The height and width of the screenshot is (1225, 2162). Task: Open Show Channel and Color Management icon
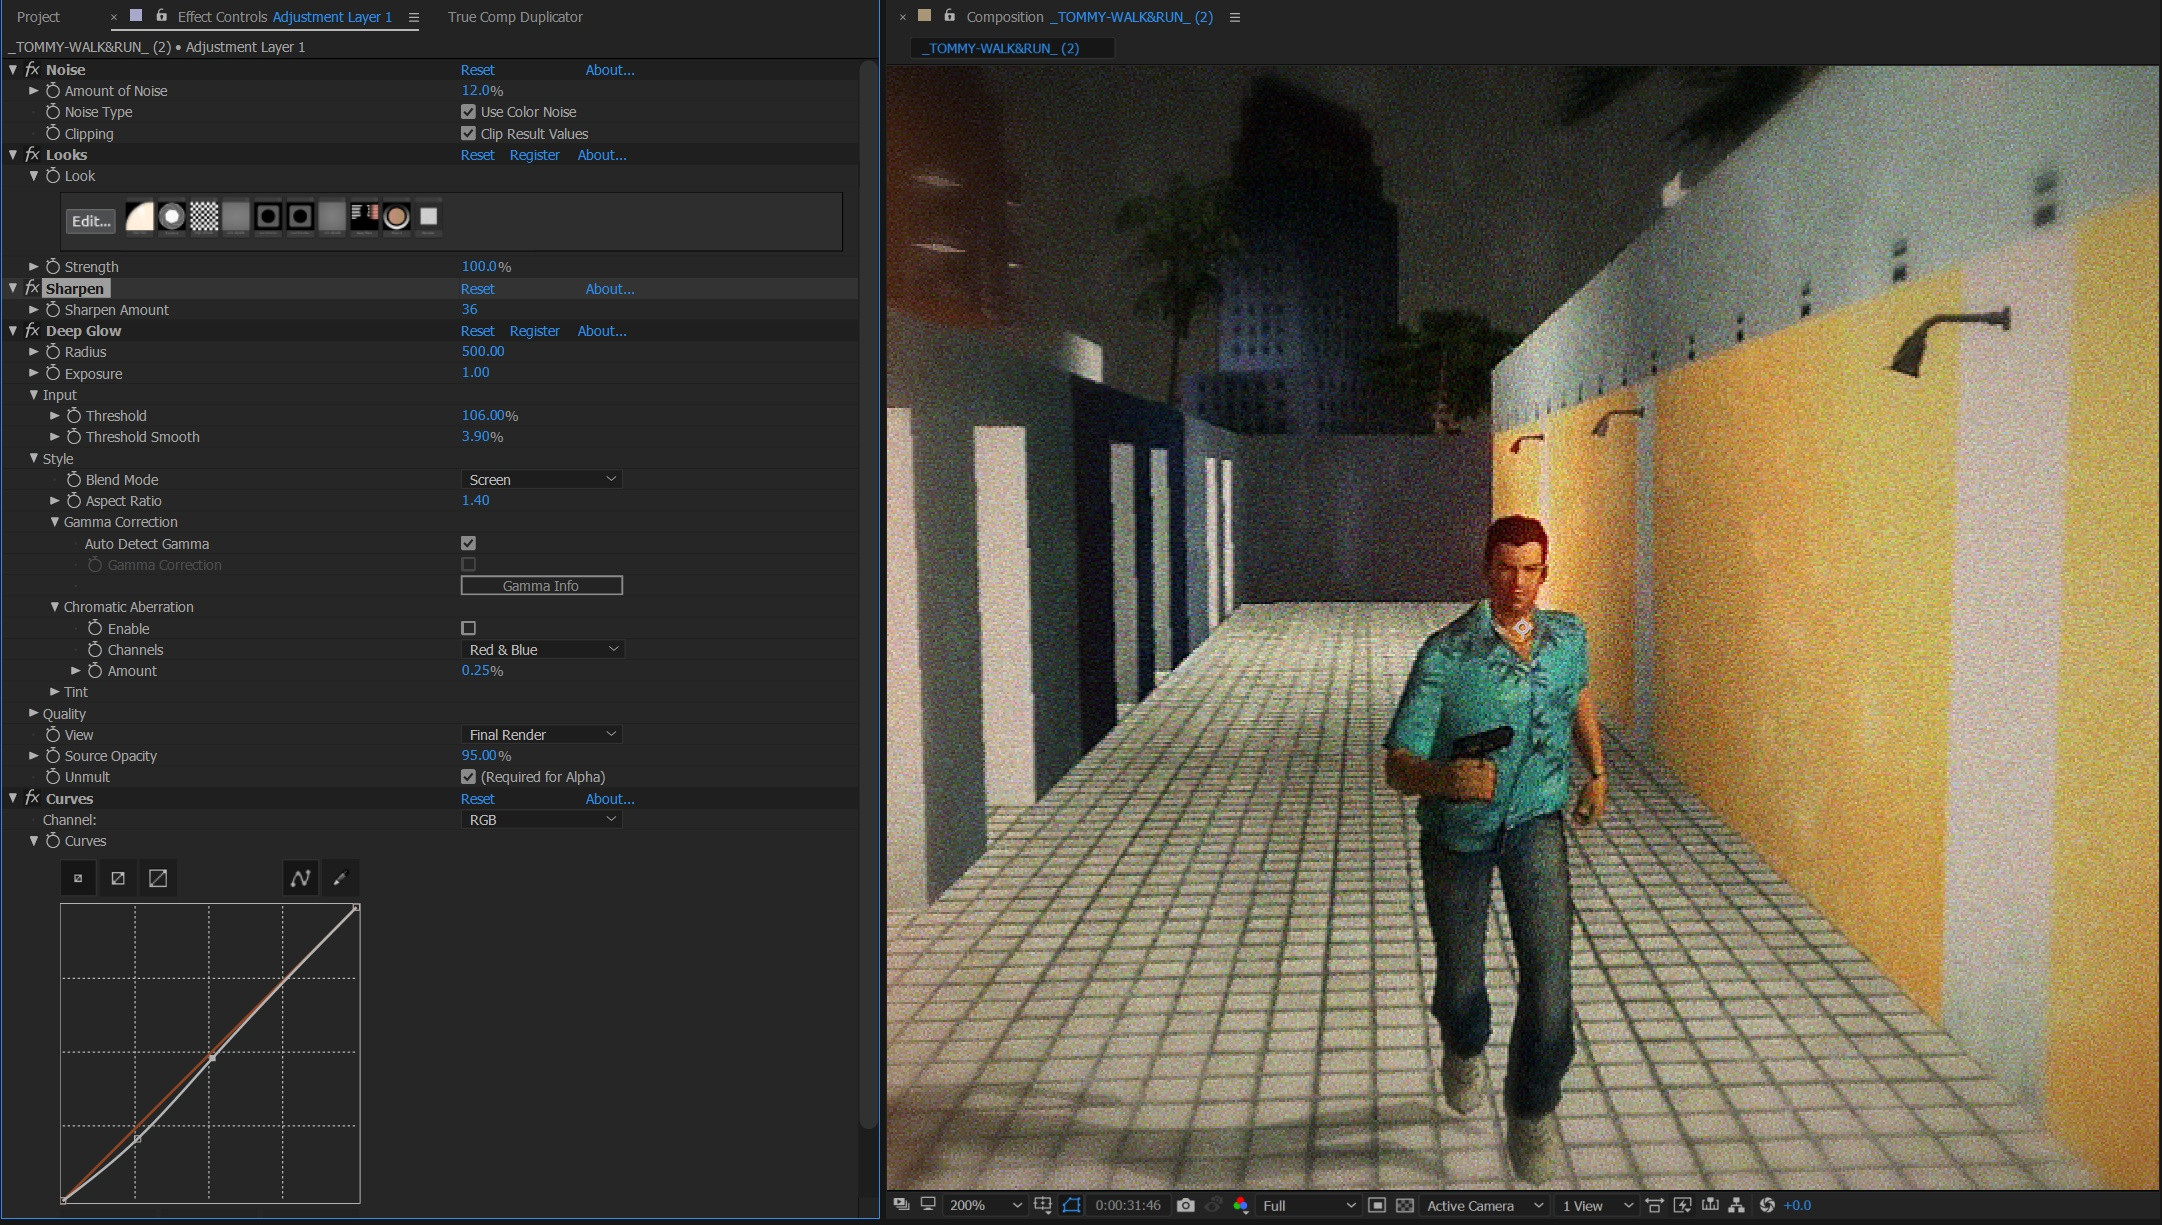click(x=1241, y=1205)
